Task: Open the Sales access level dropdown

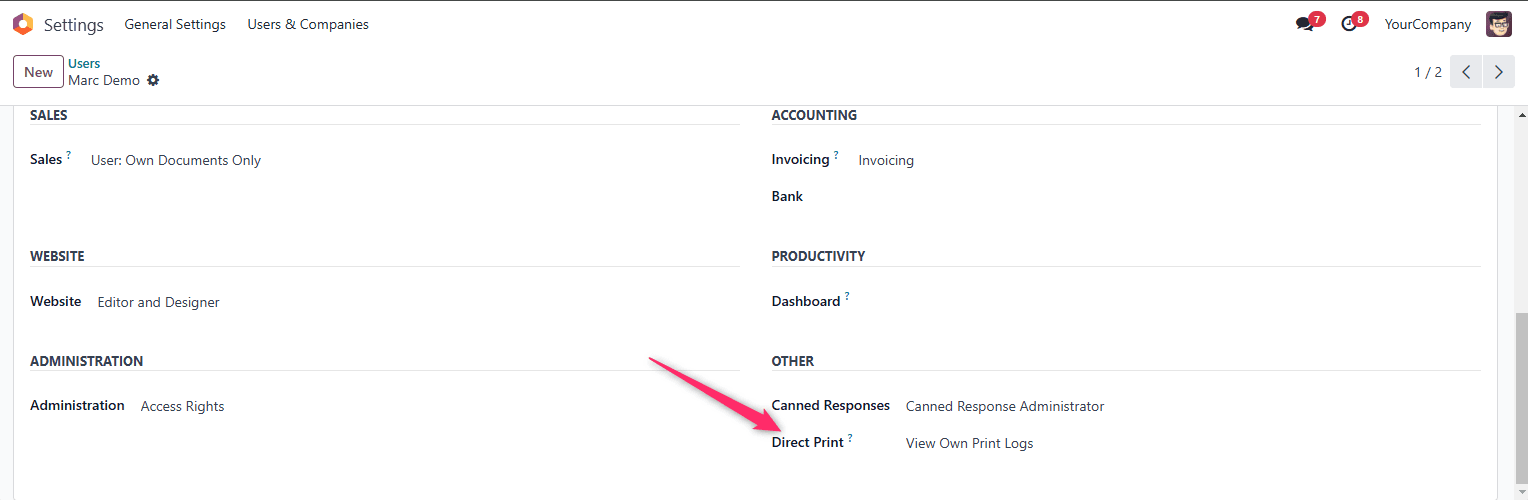Action: click(176, 160)
